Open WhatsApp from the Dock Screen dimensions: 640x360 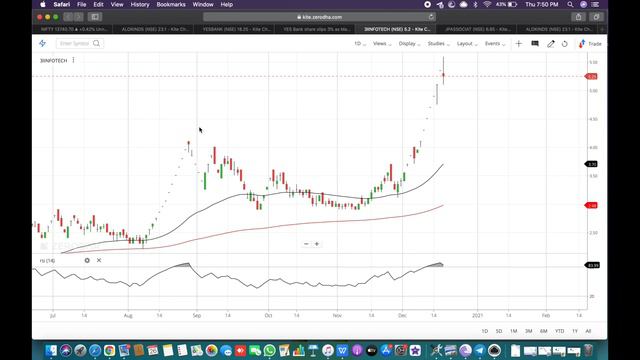coord(269,350)
